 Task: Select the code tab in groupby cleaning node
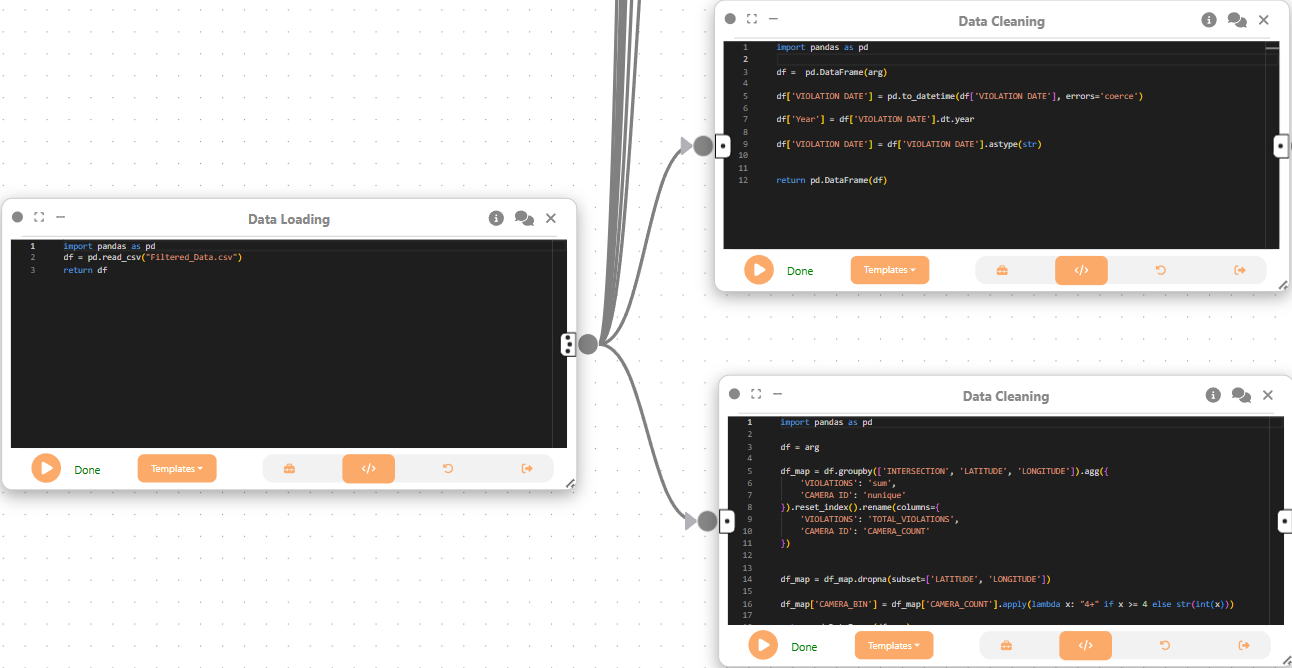[1085, 646]
